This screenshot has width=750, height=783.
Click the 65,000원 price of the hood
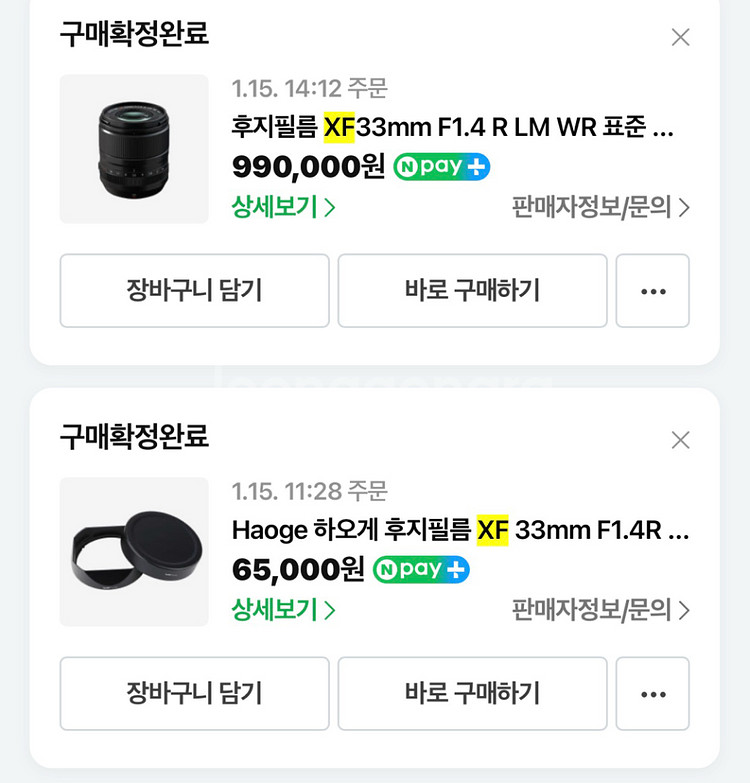(x=298, y=569)
